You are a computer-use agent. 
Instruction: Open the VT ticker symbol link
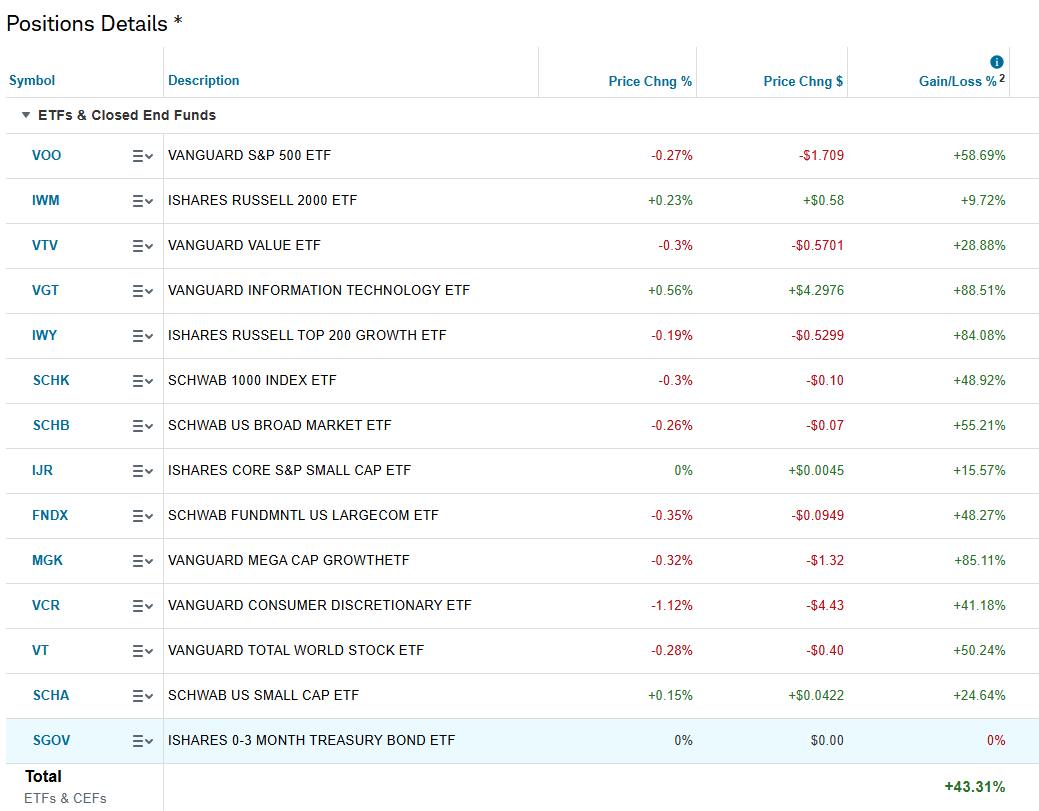pos(40,650)
